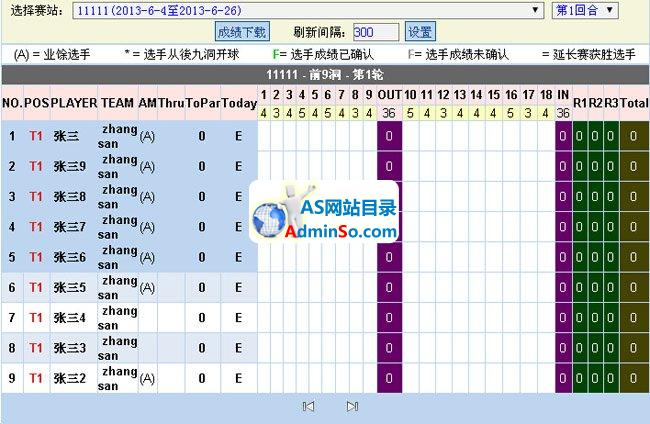This screenshot has height=424, width=650.
Task: Open the tournament station selection dropdown
Action: [308, 10]
